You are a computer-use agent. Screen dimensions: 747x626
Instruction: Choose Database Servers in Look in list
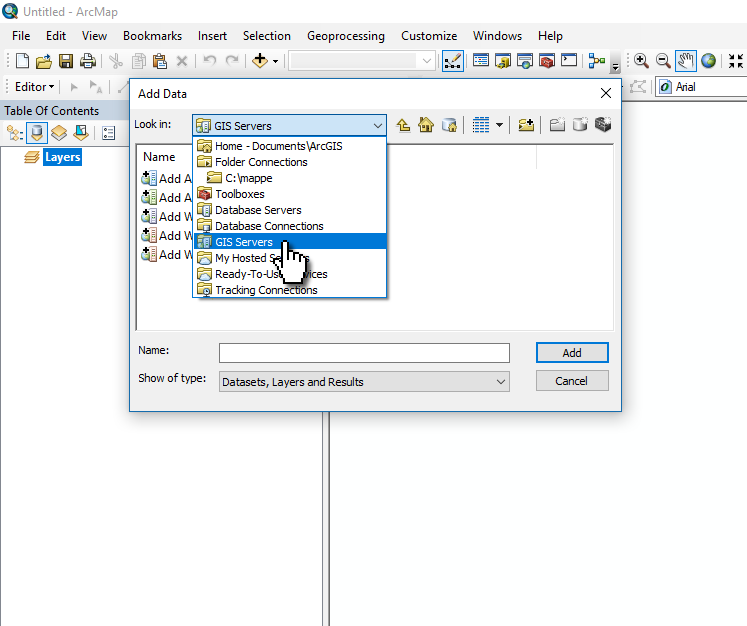[x=290, y=210]
